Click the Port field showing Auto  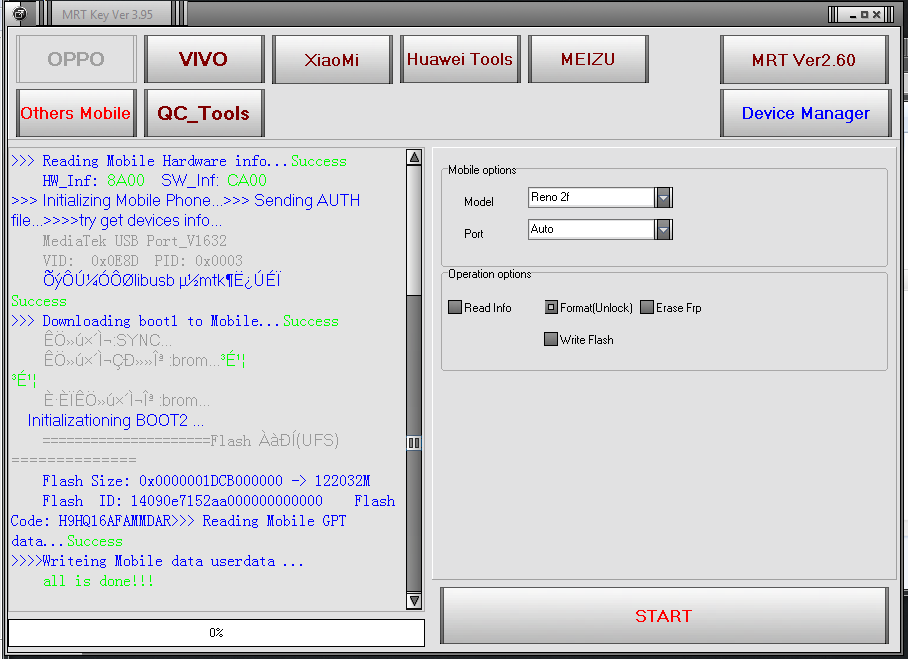tap(591, 229)
